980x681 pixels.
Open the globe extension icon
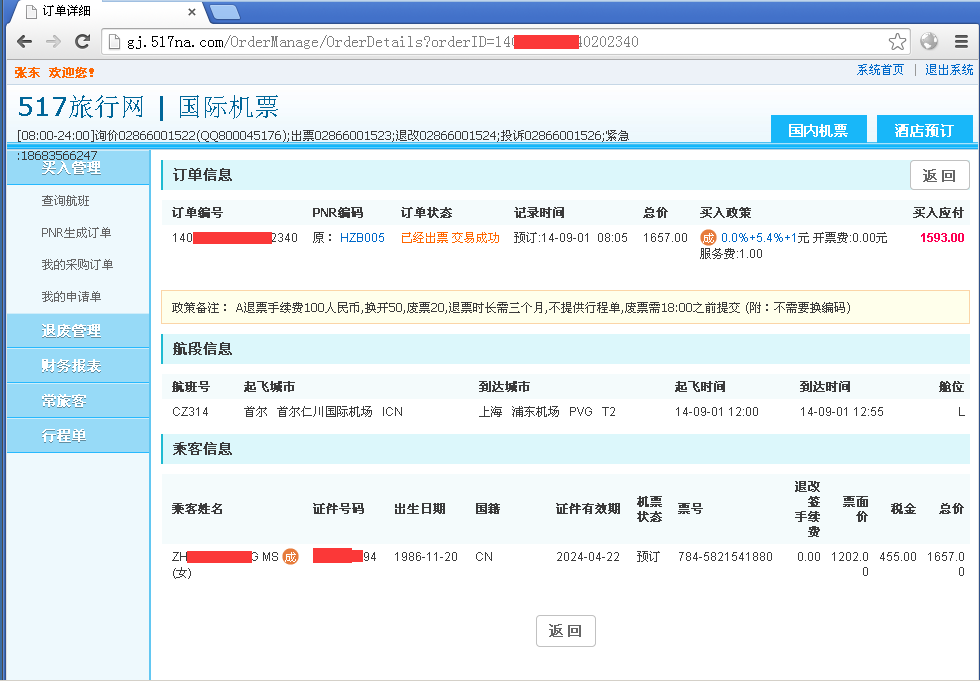(x=929, y=42)
